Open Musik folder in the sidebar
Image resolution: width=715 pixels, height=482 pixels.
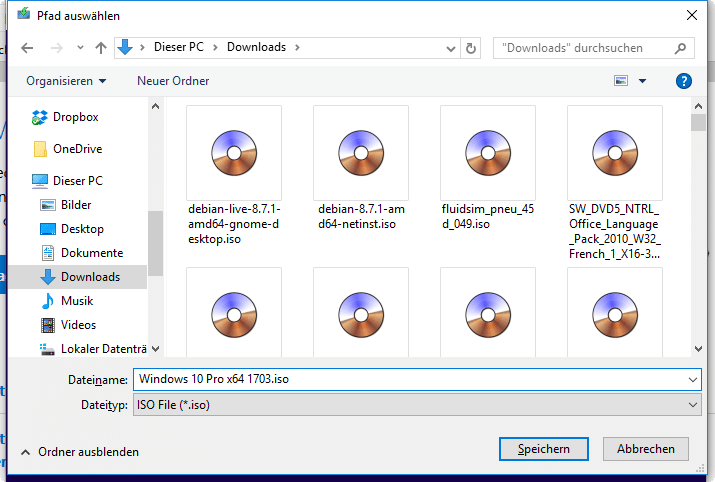(77, 301)
